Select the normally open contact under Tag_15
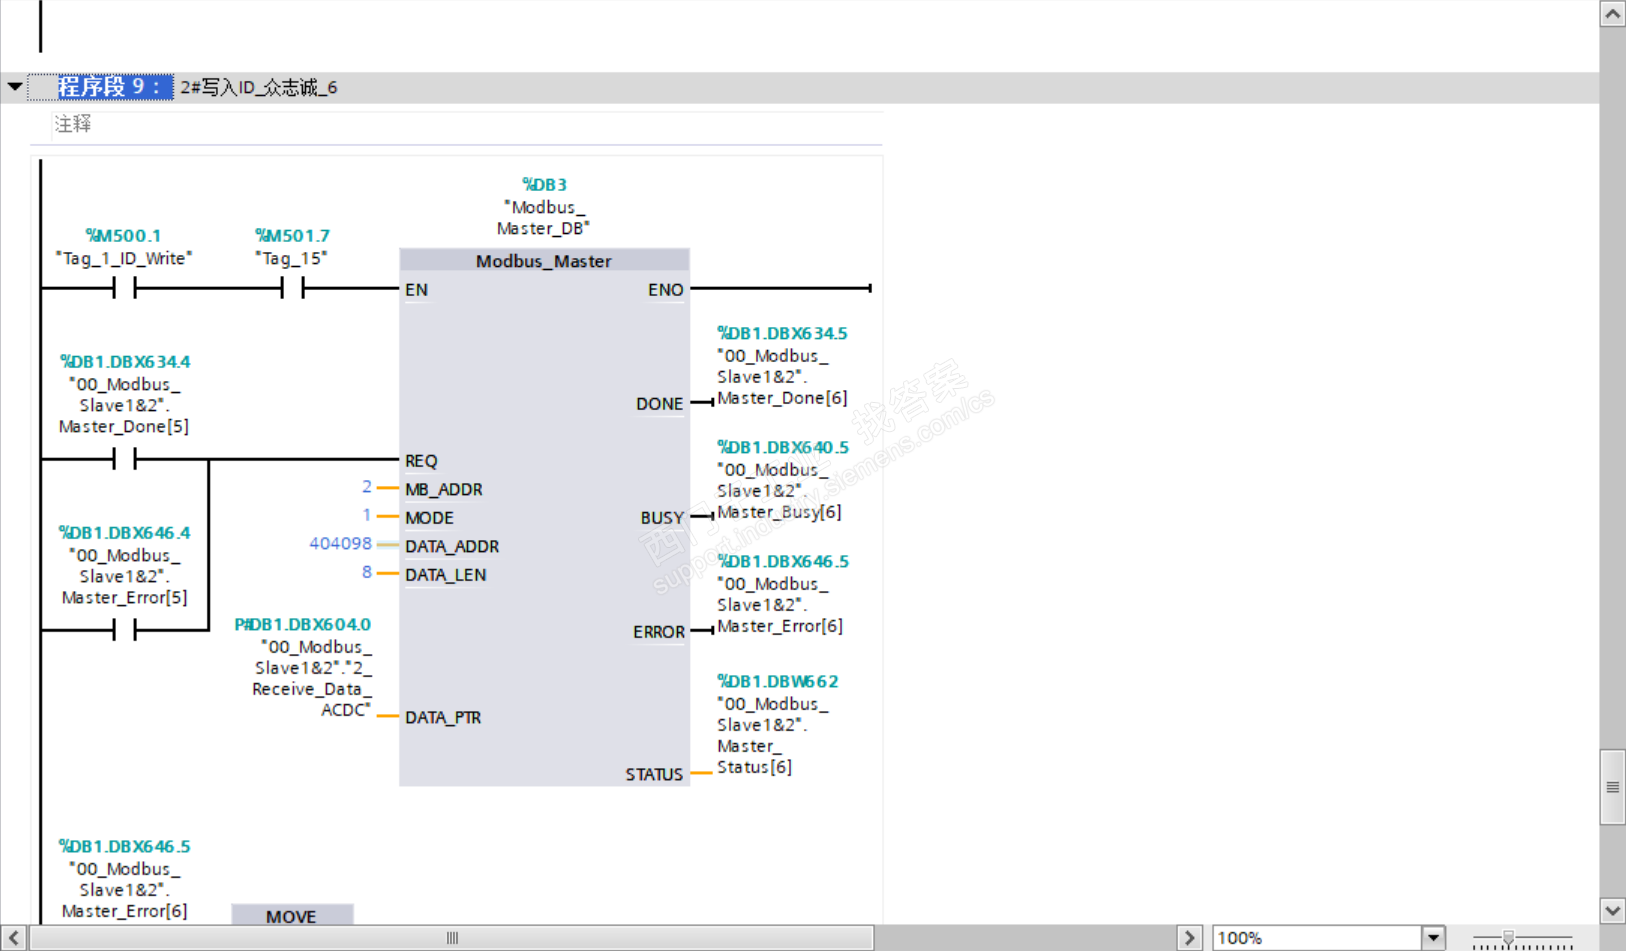The image size is (1626, 951). point(292,289)
